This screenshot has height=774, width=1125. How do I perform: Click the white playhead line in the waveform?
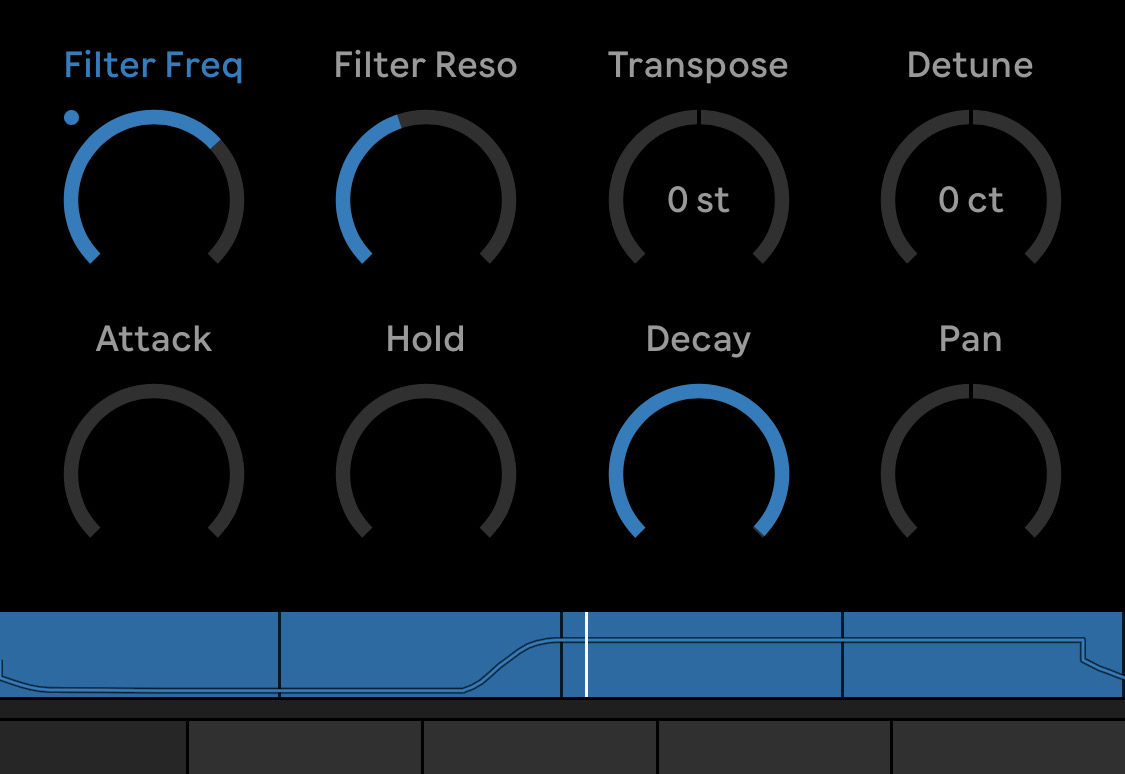coord(586,654)
